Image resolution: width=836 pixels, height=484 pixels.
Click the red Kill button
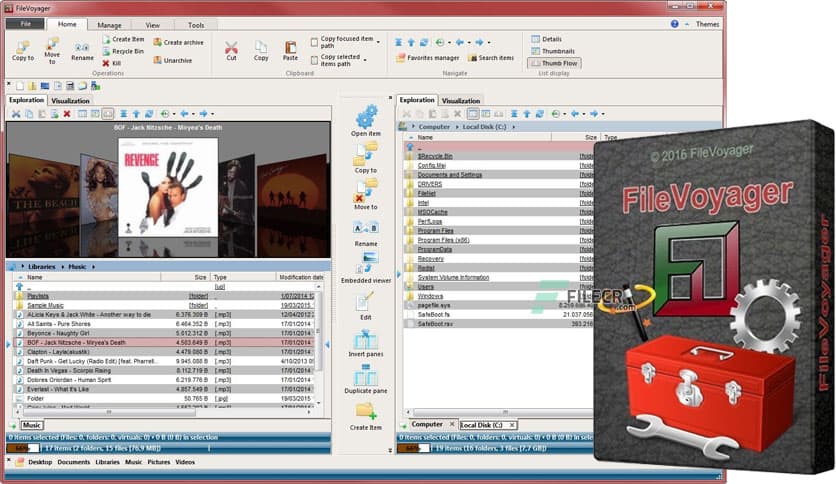[111, 63]
